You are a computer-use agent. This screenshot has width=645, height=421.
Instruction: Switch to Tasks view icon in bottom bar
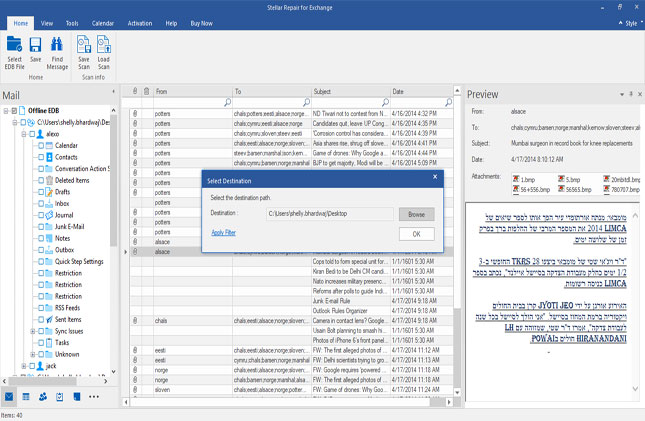coord(60,397)
